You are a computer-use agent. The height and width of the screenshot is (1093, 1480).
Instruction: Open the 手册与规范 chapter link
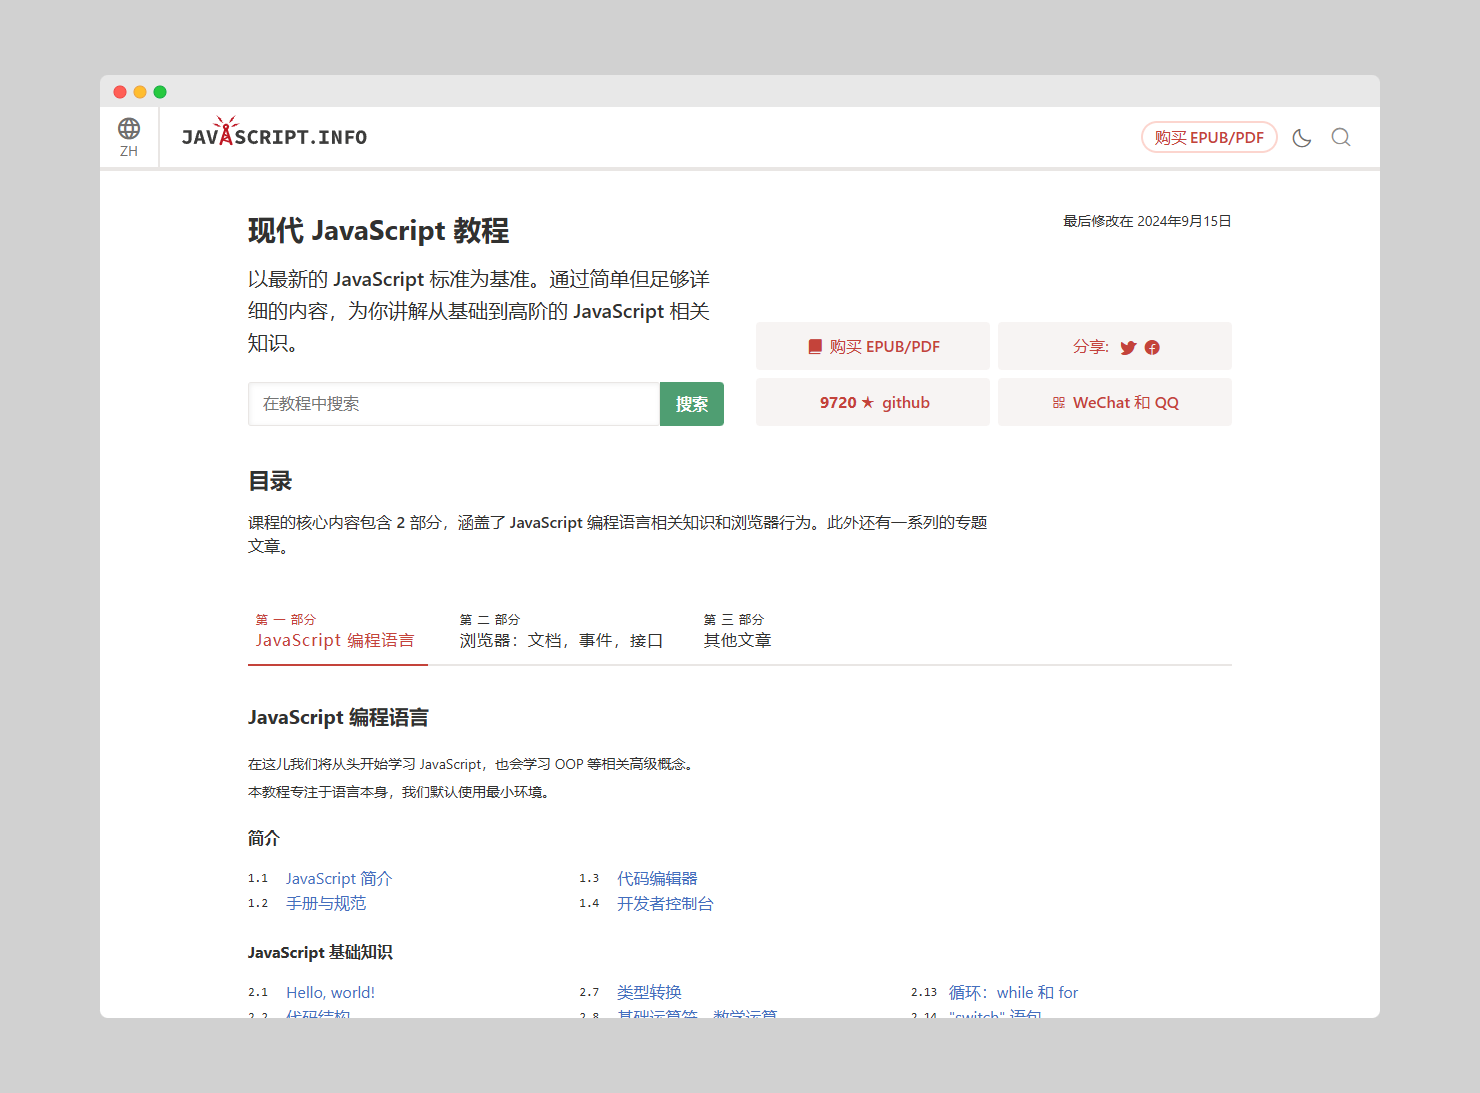pos(326,904)
